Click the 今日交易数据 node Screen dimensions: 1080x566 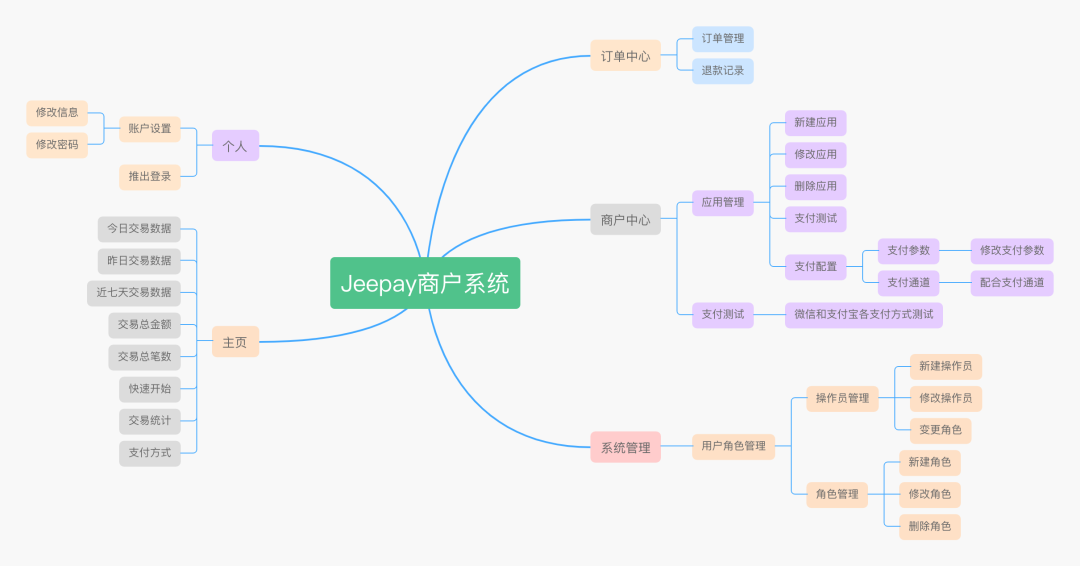click(x=139, y=229)
